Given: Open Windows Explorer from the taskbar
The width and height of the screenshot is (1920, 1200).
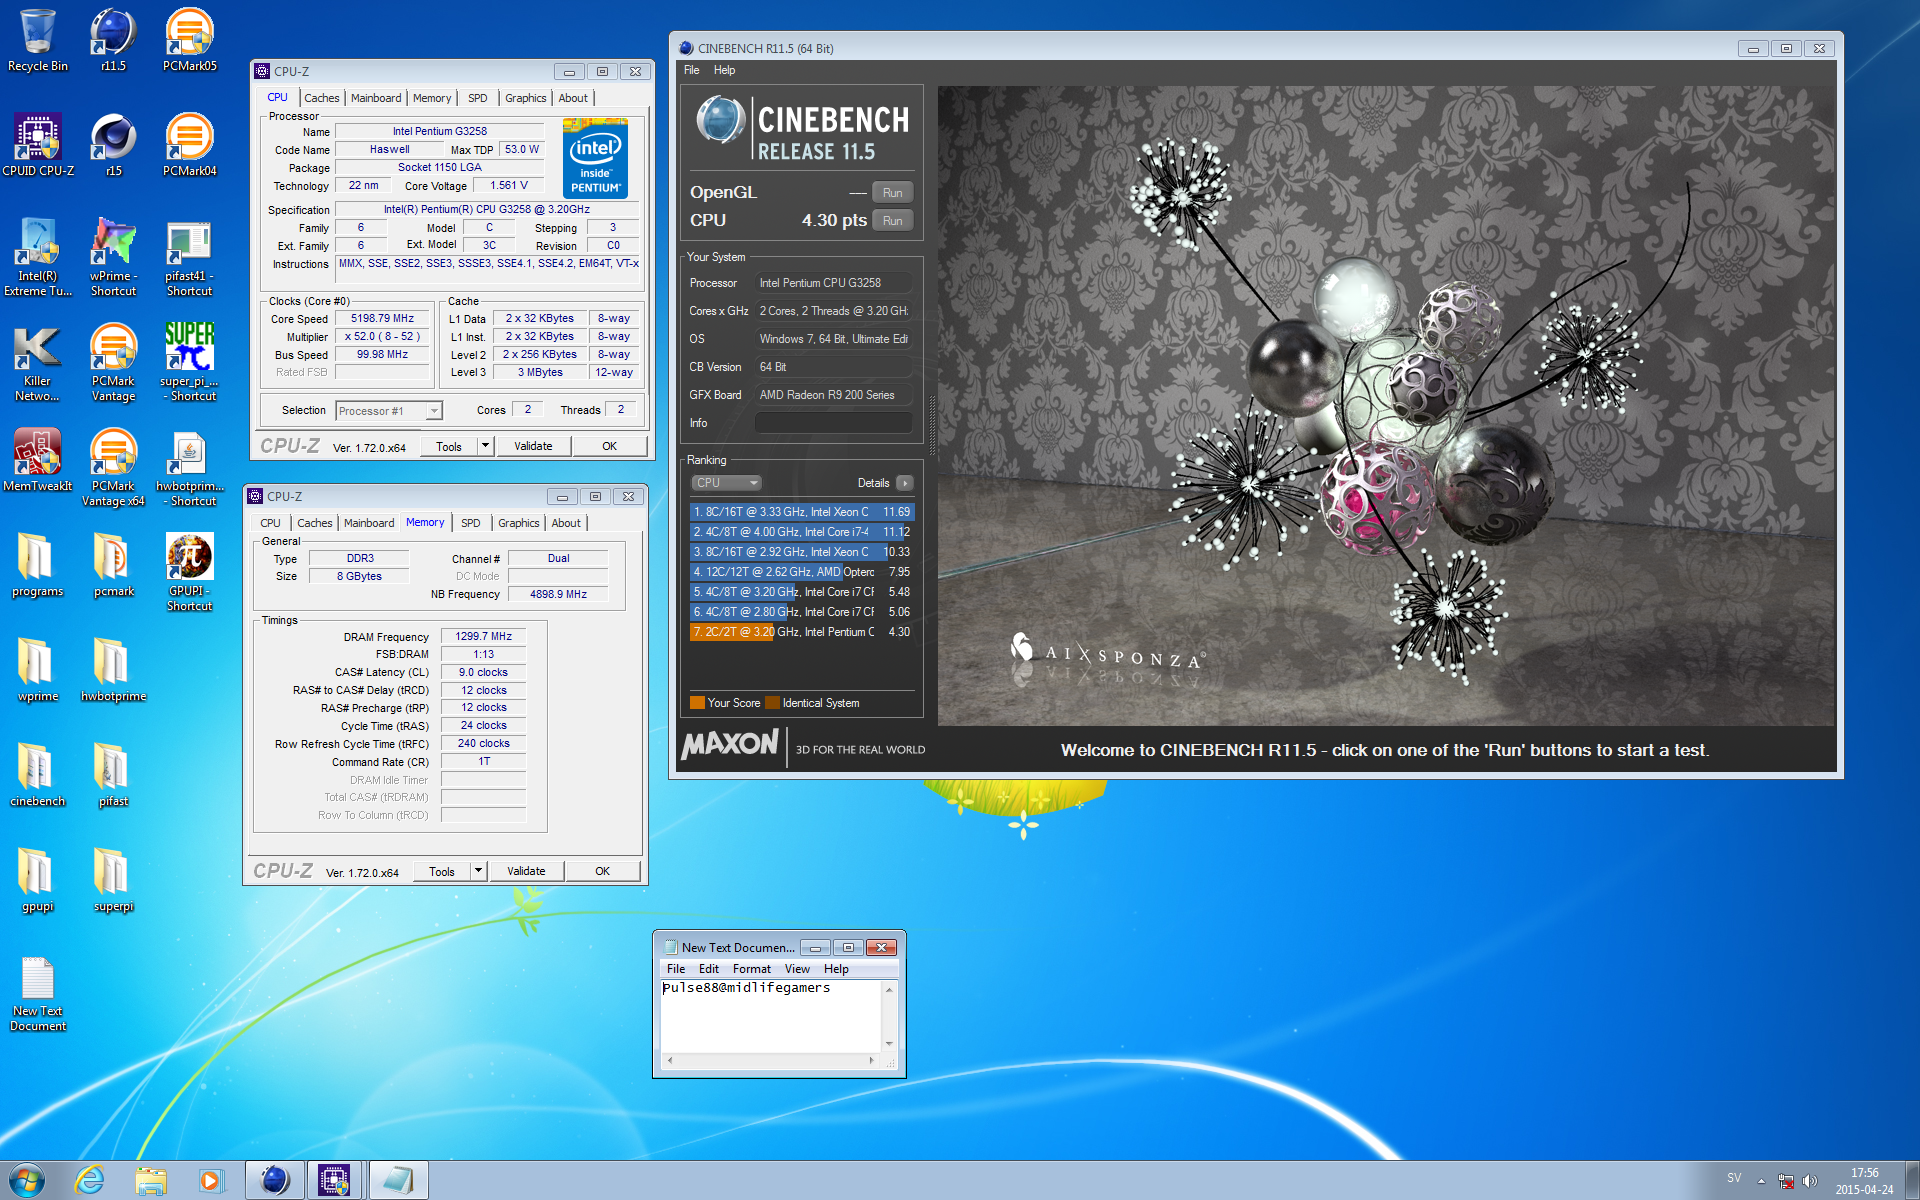Looking at the screenshot, I should (x=151, y=1180).
